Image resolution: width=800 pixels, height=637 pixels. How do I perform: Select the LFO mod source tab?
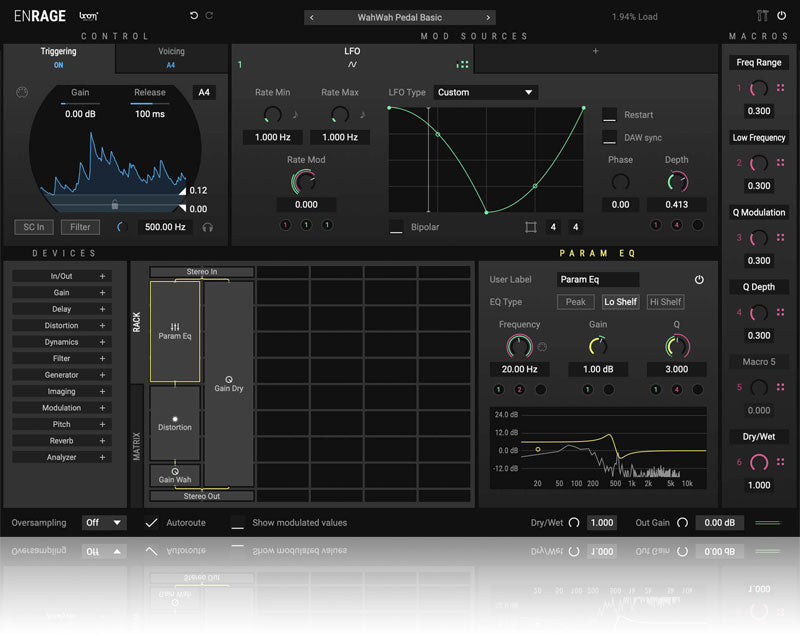(x=352, y=58)
